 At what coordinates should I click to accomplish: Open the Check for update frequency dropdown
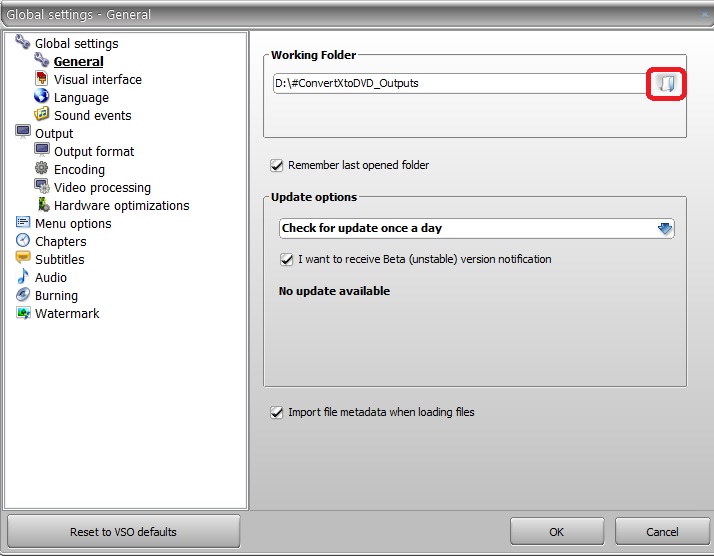pos(476,228)
